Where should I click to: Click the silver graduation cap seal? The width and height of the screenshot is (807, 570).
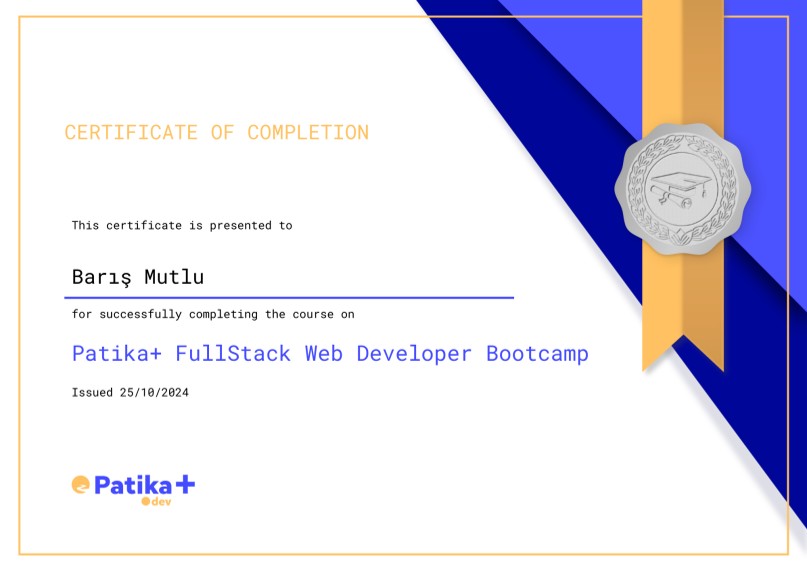pos(682,189)
